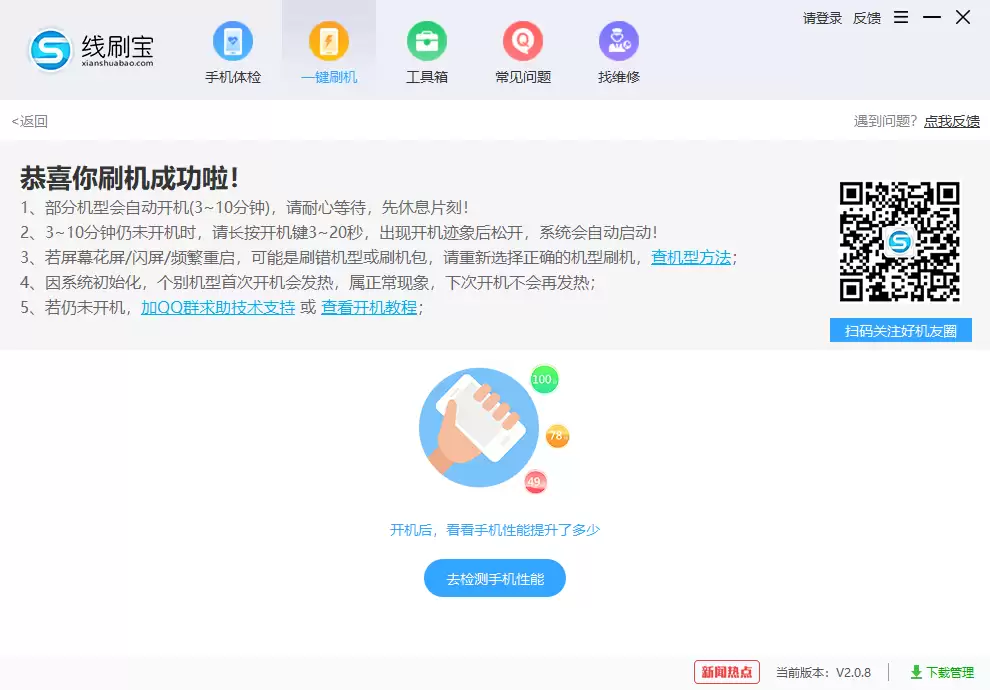Open the 下载管理 download manager icon

[944, 672]
